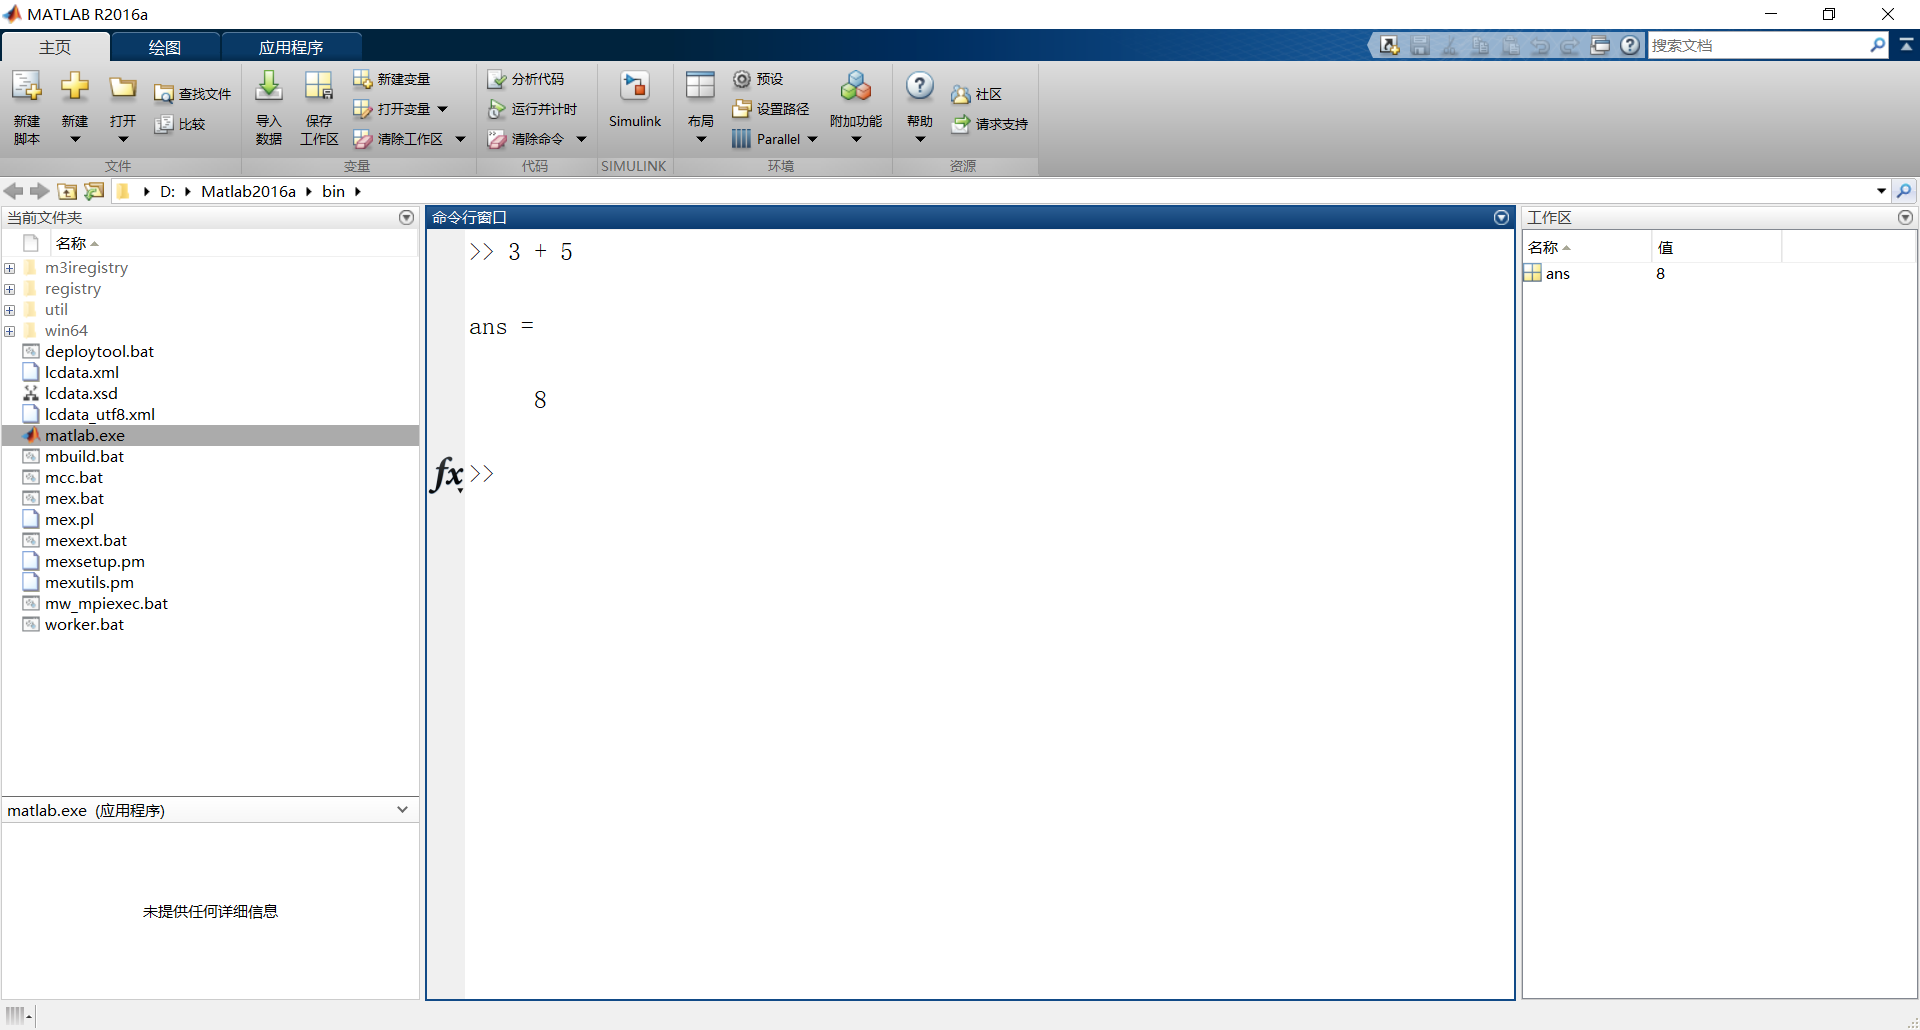Click the search documentation input field

coord(1757,45)
